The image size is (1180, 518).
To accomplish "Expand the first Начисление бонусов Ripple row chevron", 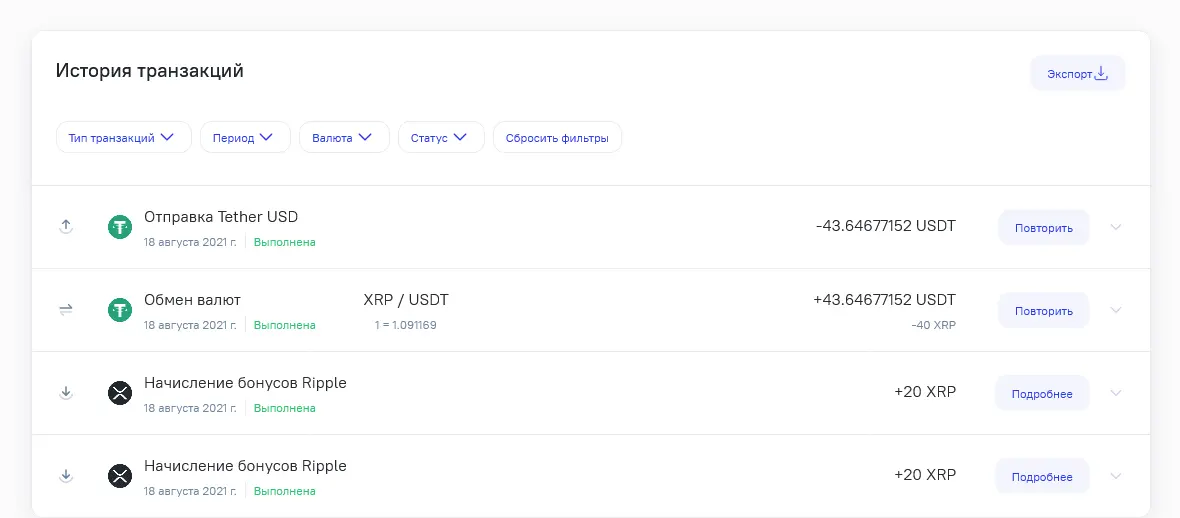I will coord(1116,393).
